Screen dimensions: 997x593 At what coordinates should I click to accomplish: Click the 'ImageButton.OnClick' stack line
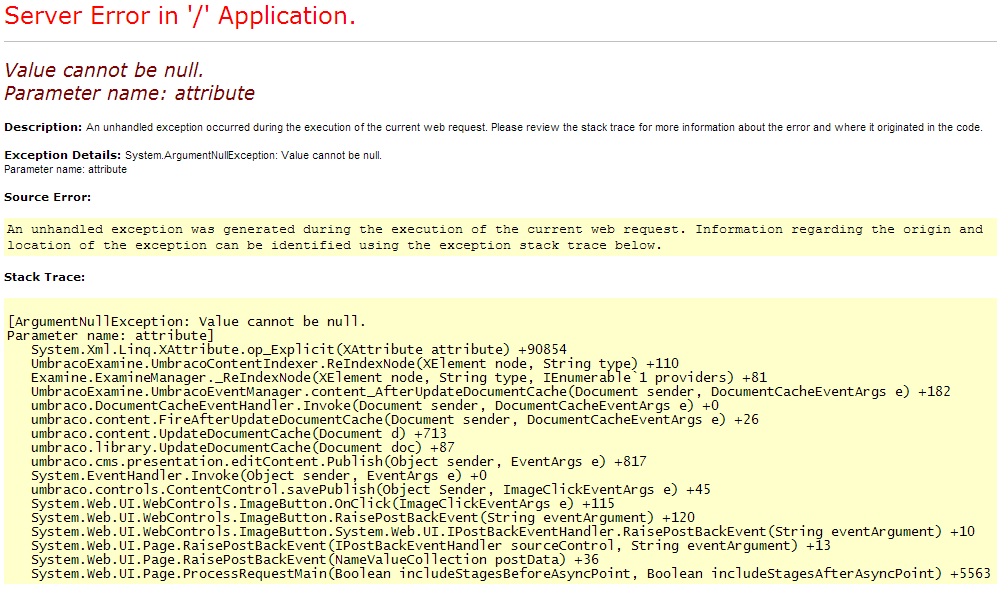[x=323, y=503]
